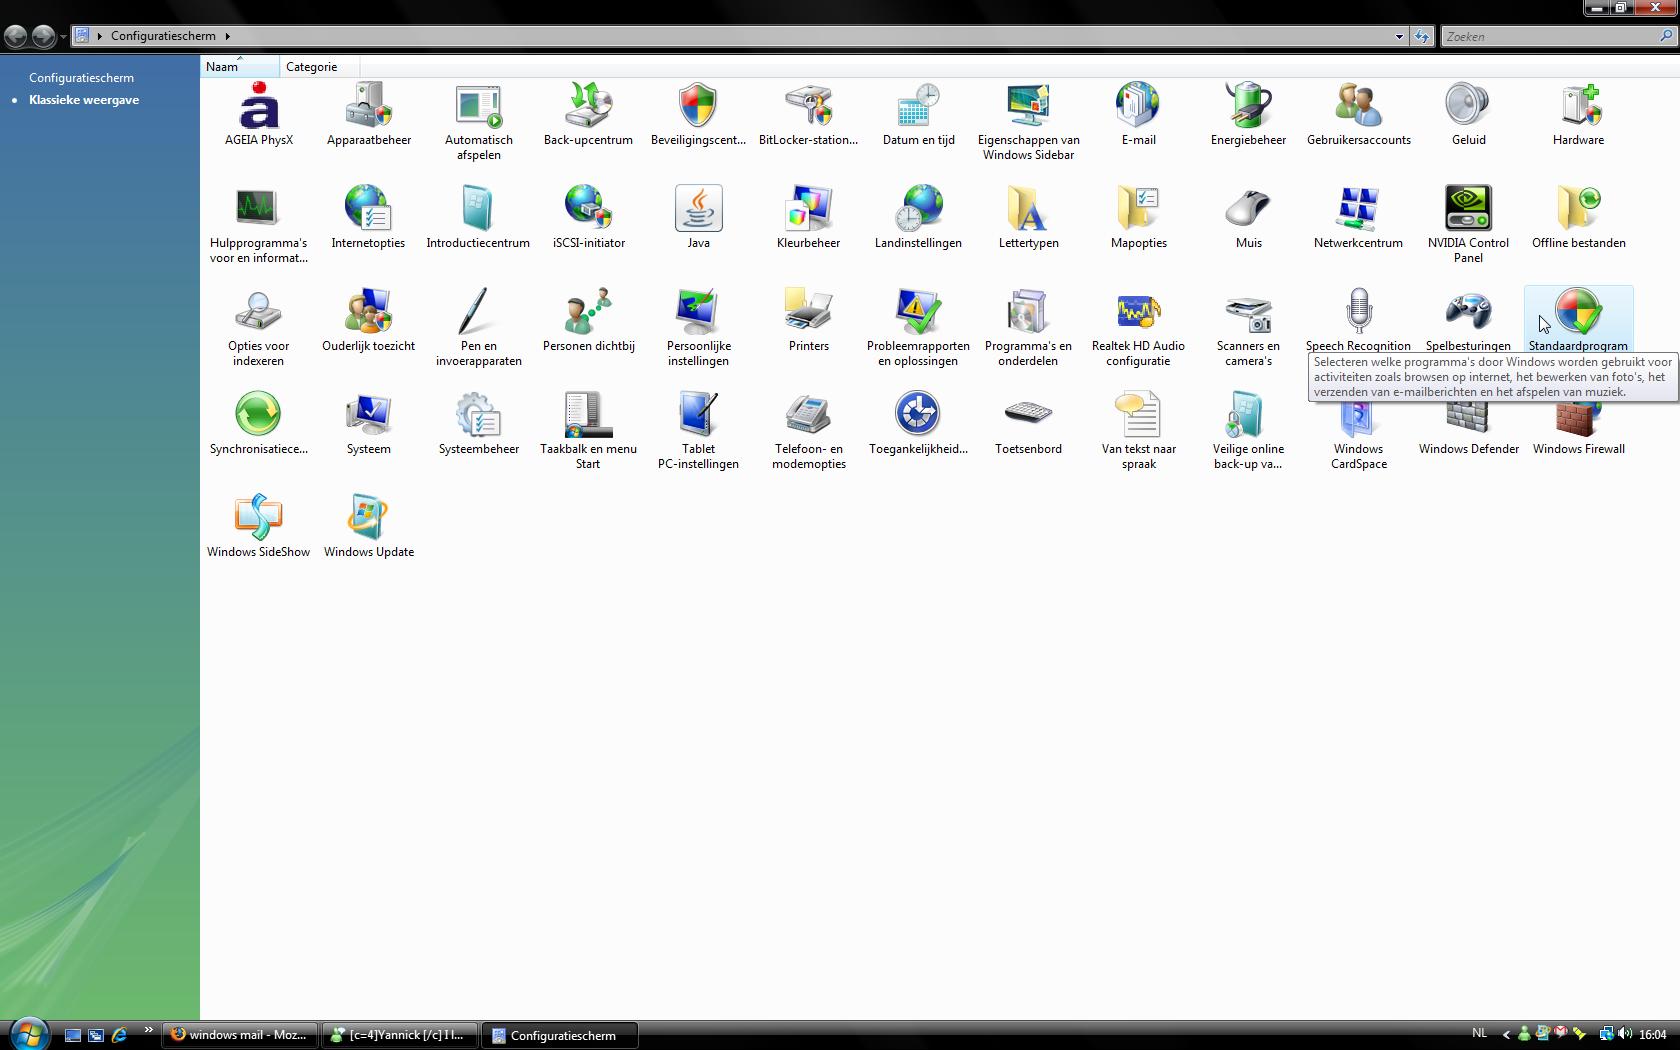The height and width of the screenshot is (1050, 1680).
Task: Open Realtek HD Audio configuratie
Action: pos(1138,329)
